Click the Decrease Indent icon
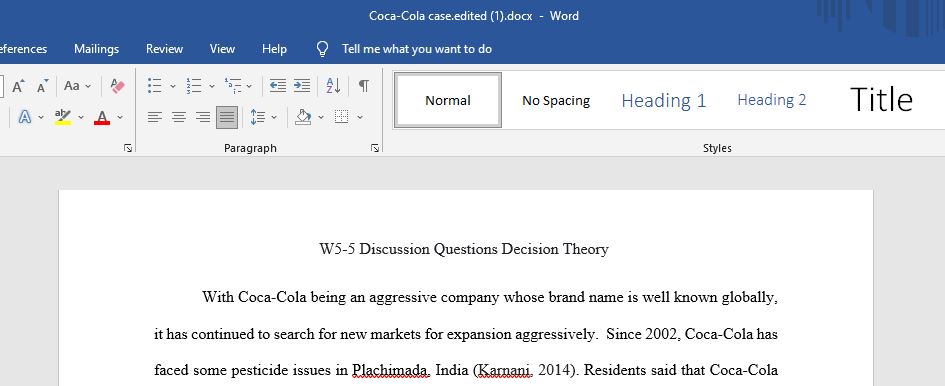The width and height of the screenshot is (945, 386). 278,86
